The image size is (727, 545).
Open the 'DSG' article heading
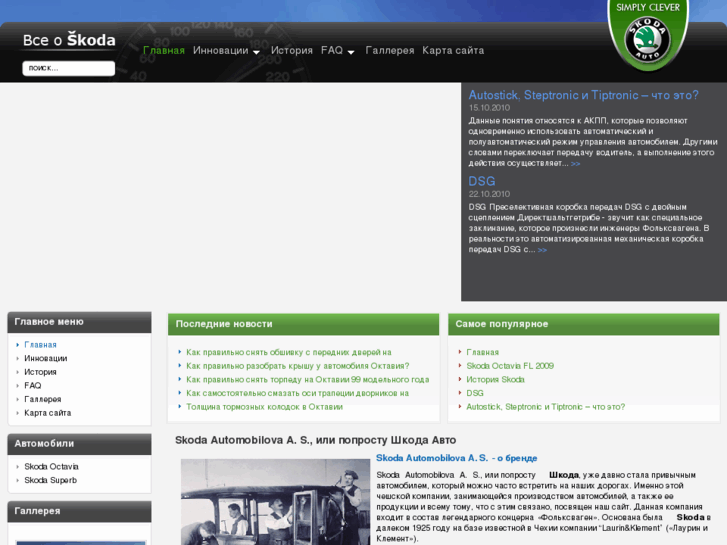pos(482,181)
